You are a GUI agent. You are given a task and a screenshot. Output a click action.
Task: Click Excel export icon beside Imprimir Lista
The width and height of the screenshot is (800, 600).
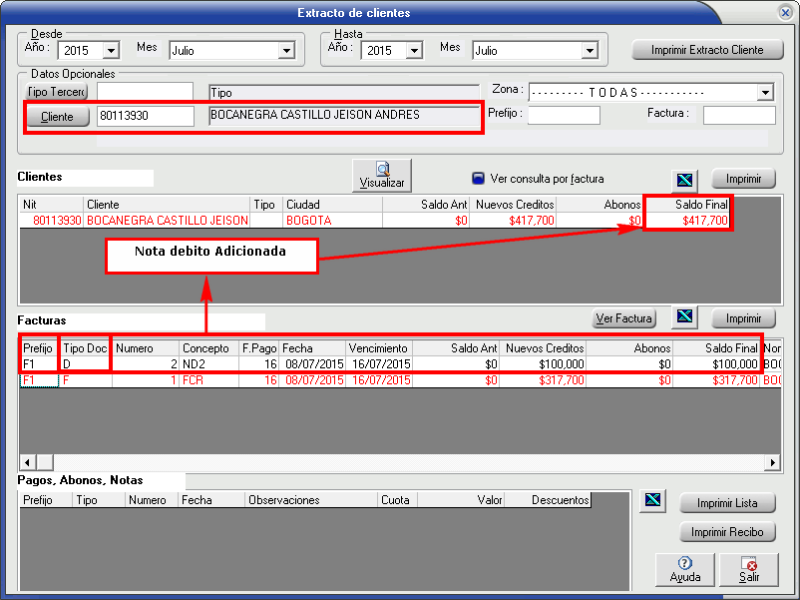(652, 501)
